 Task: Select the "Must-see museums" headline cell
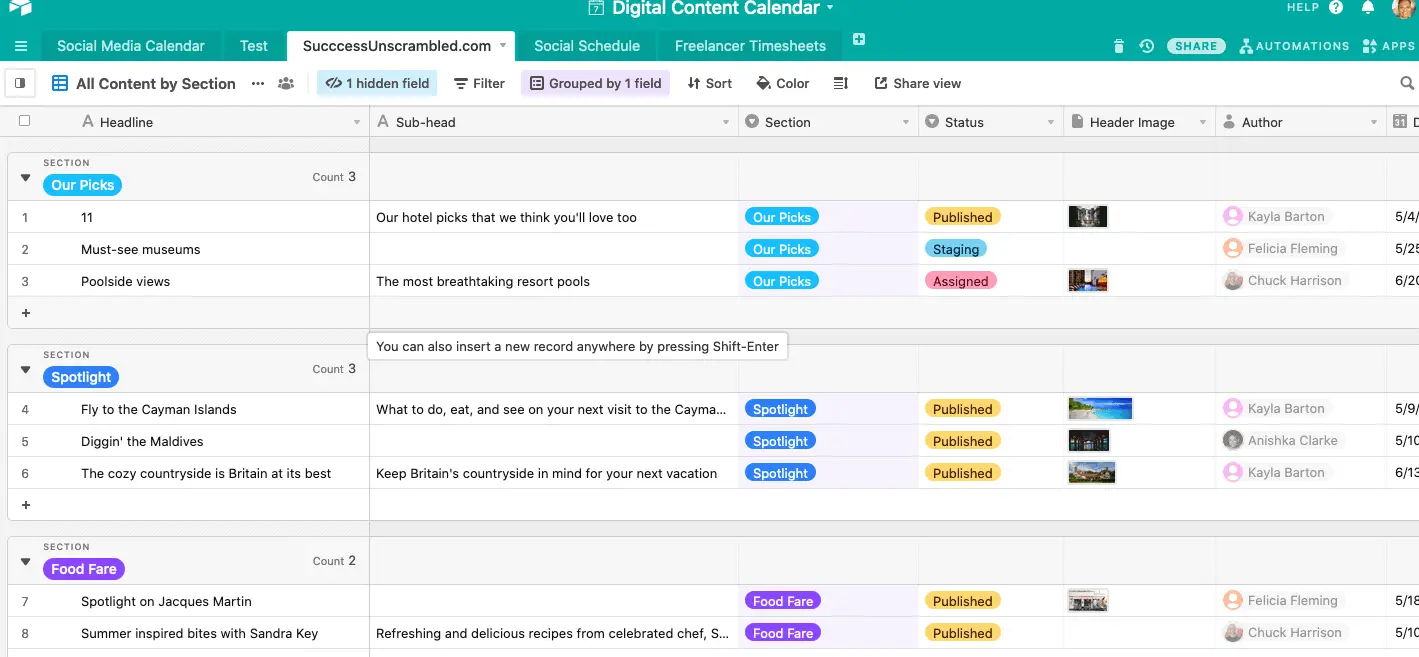pyautogui.click(x=141, y=250)
